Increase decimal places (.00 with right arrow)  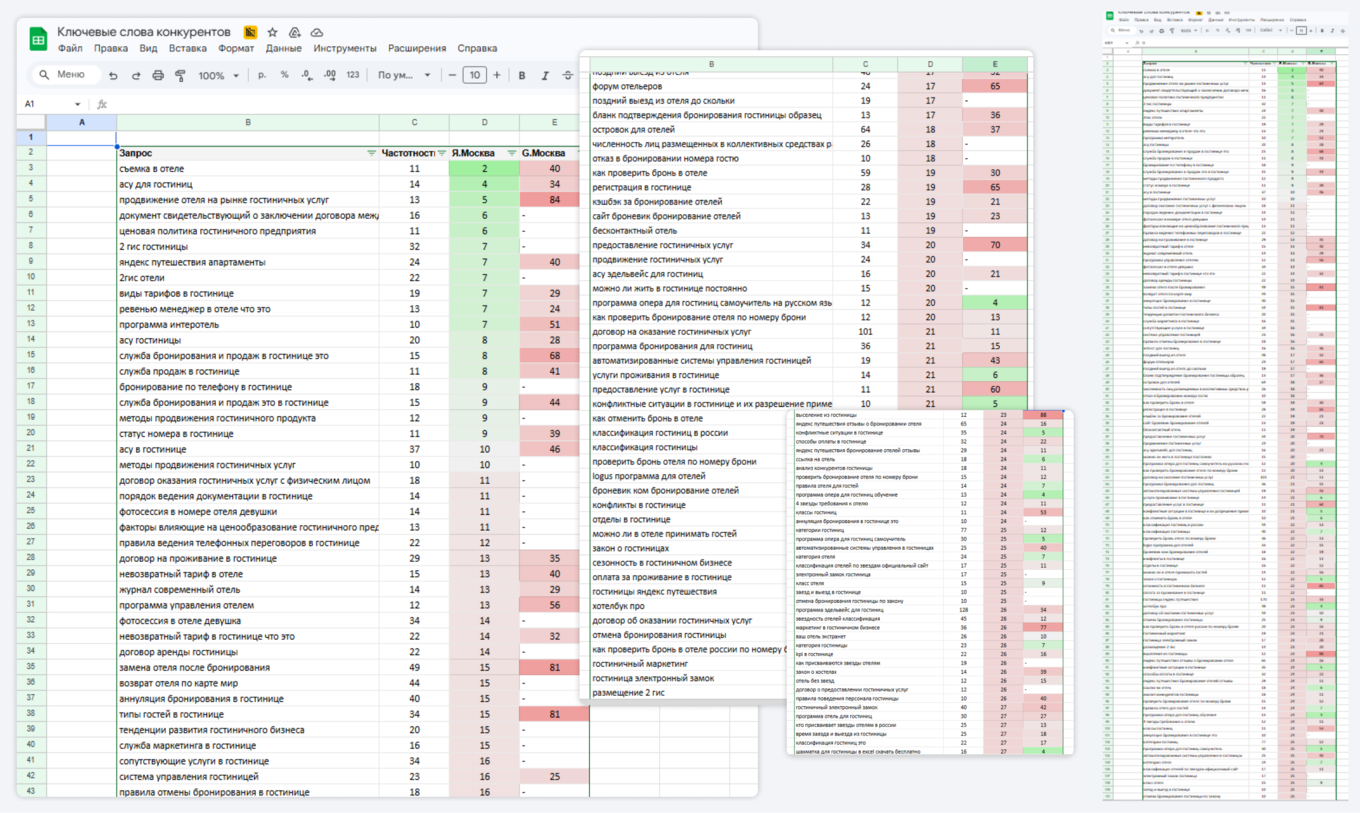[329, 75]
